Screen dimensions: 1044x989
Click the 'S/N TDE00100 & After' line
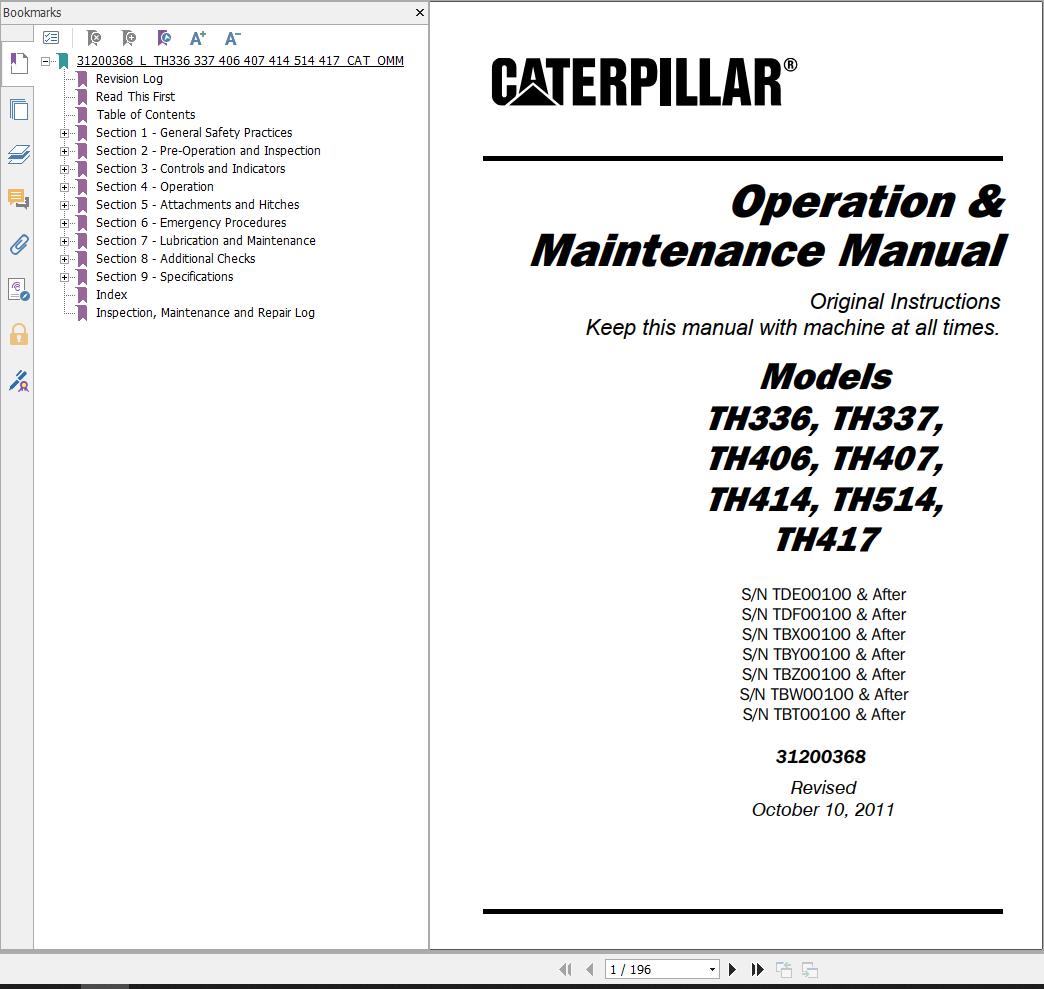tap(824, 594)
